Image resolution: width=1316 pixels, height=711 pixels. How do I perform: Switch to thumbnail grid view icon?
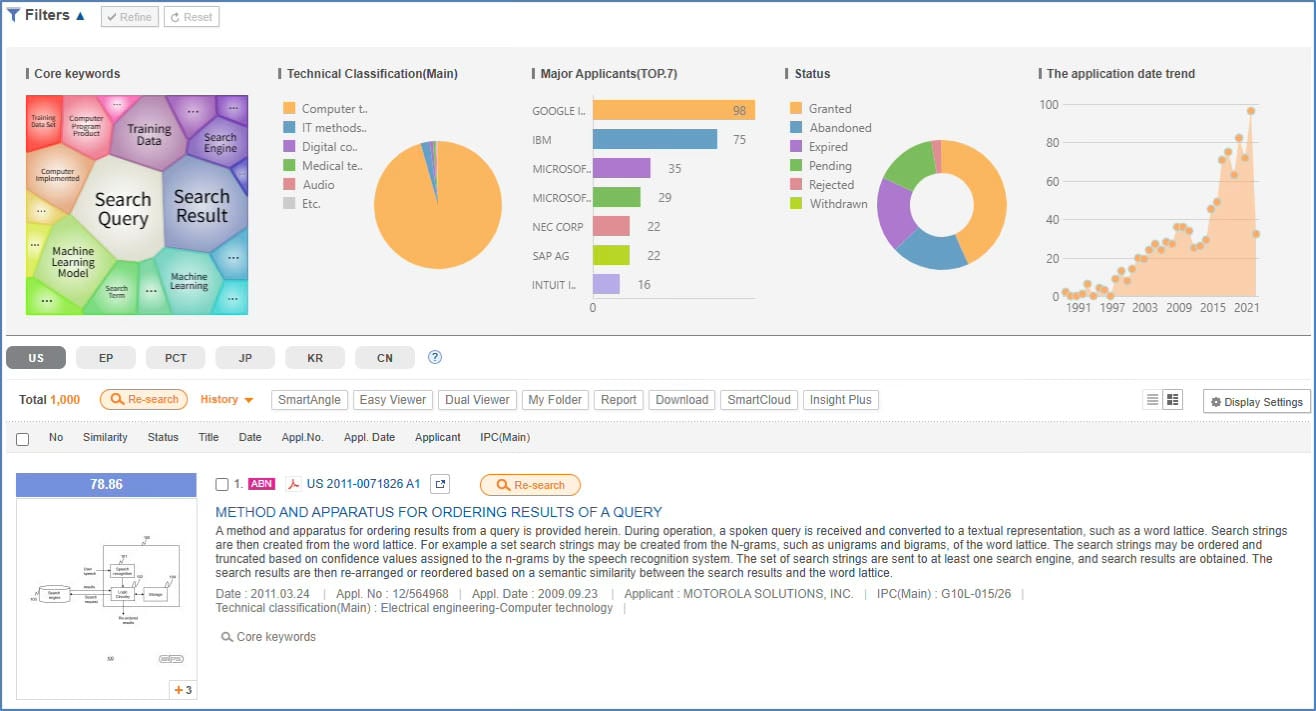click(x=1172, y=400)
